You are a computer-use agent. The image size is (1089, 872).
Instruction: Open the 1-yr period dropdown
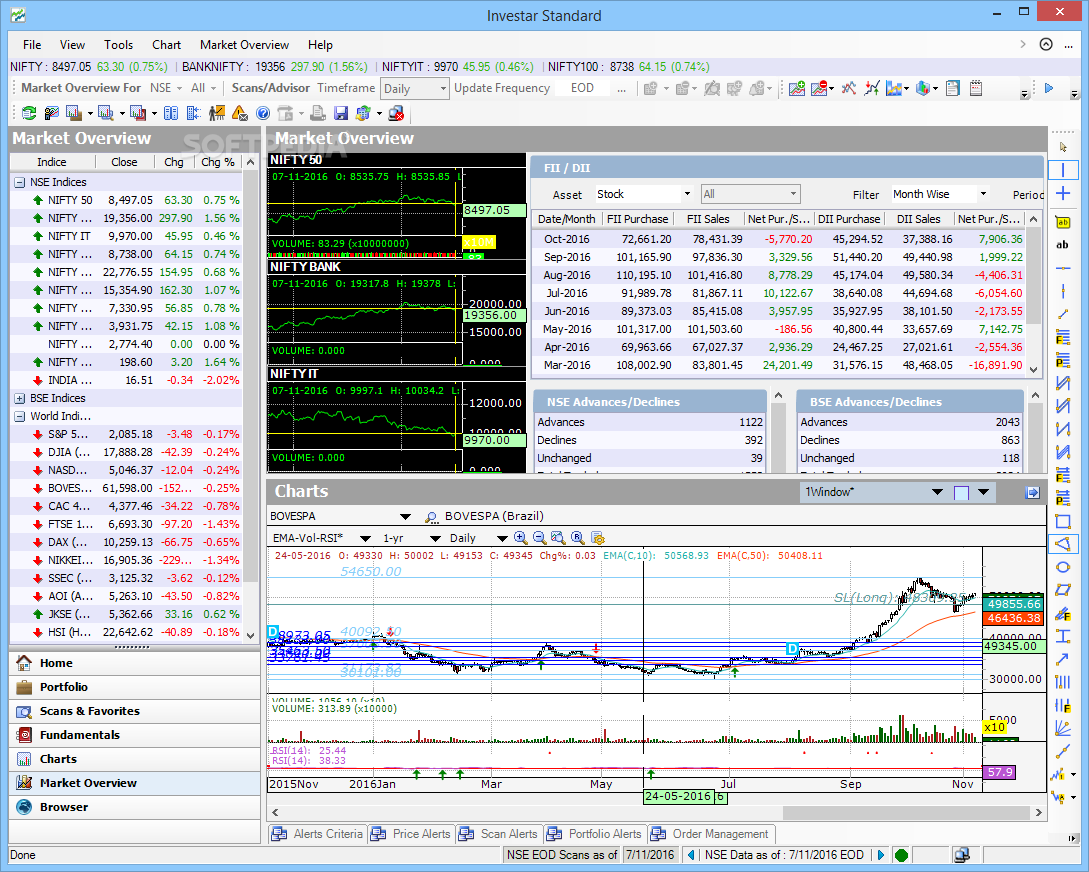[x=435, y=538]
